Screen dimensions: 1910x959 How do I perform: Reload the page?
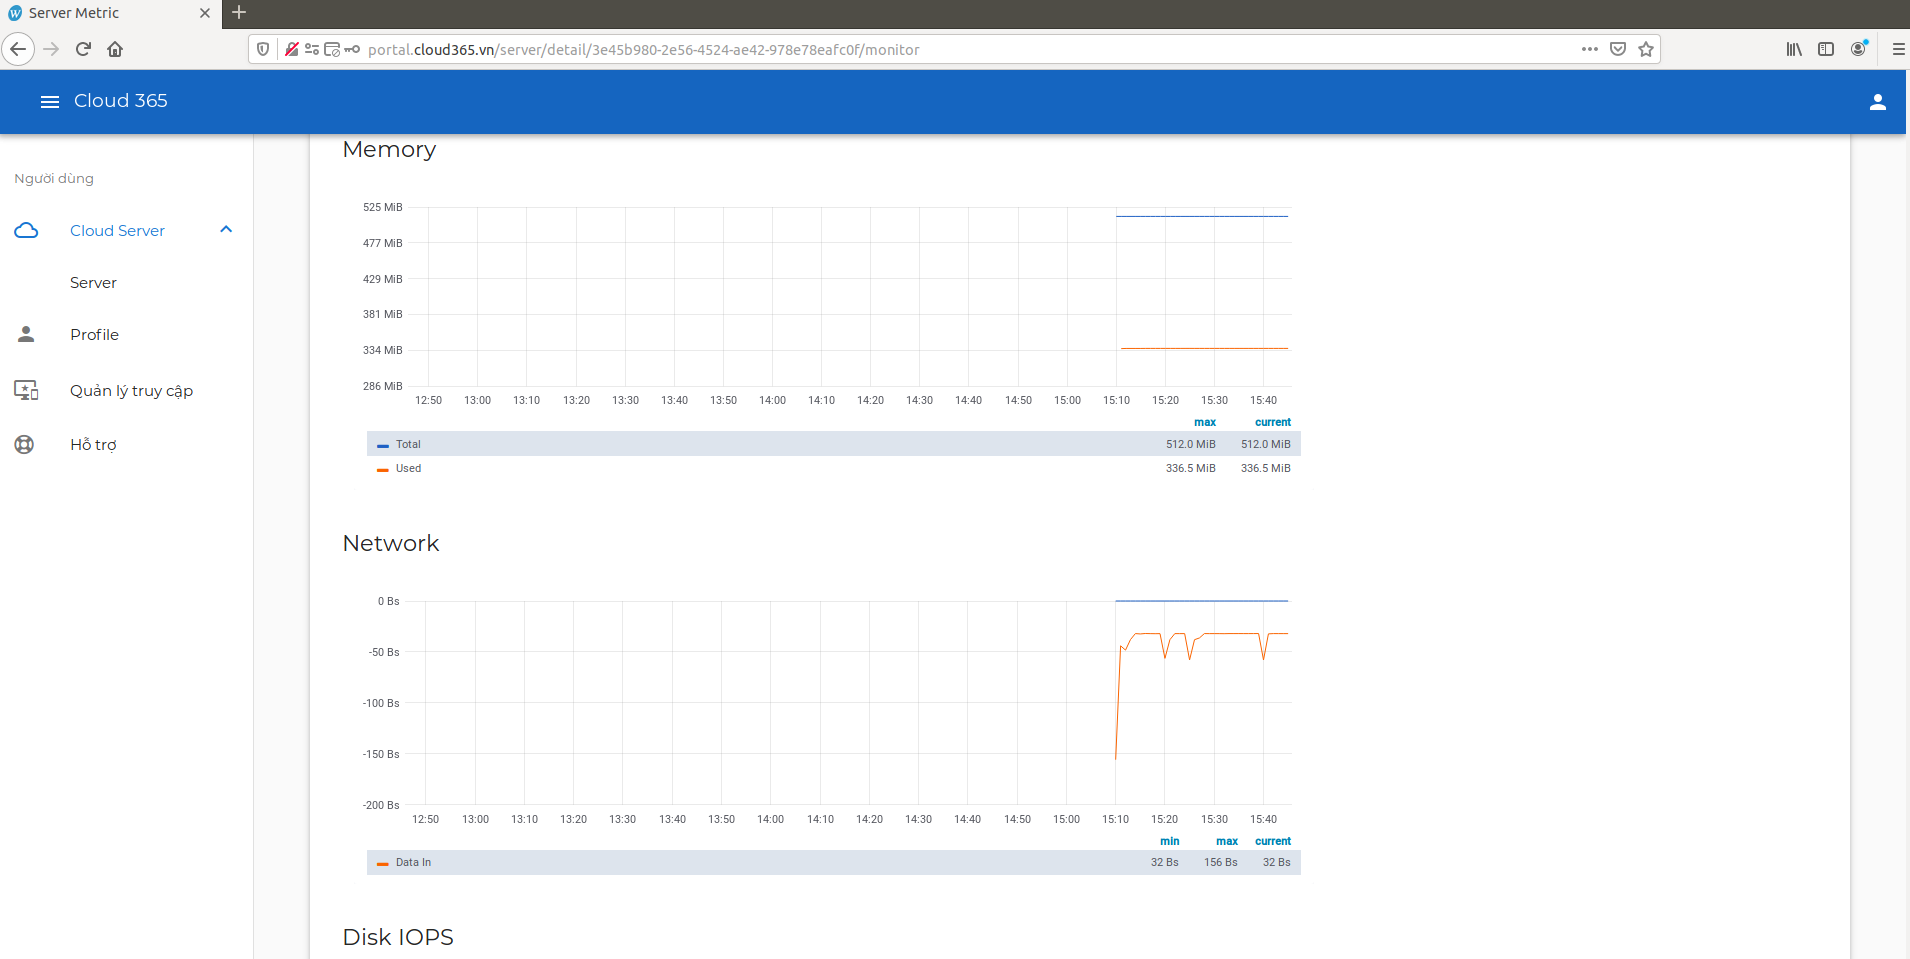coord(84,49)
